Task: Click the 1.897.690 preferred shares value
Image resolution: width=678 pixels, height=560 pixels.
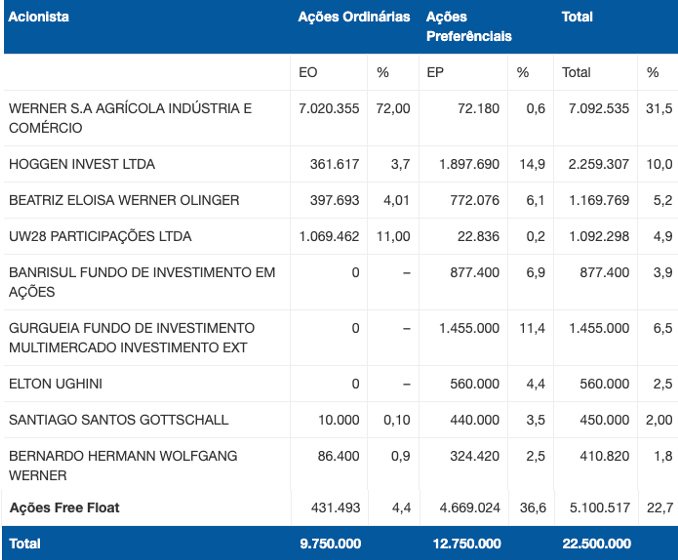Action: 469,164
